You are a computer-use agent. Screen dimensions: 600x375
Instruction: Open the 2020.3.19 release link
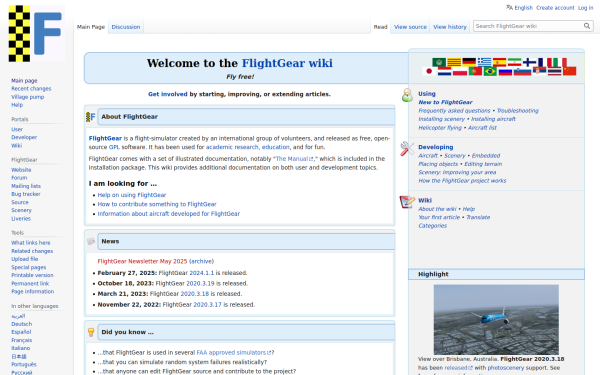[x=200, y=284]
